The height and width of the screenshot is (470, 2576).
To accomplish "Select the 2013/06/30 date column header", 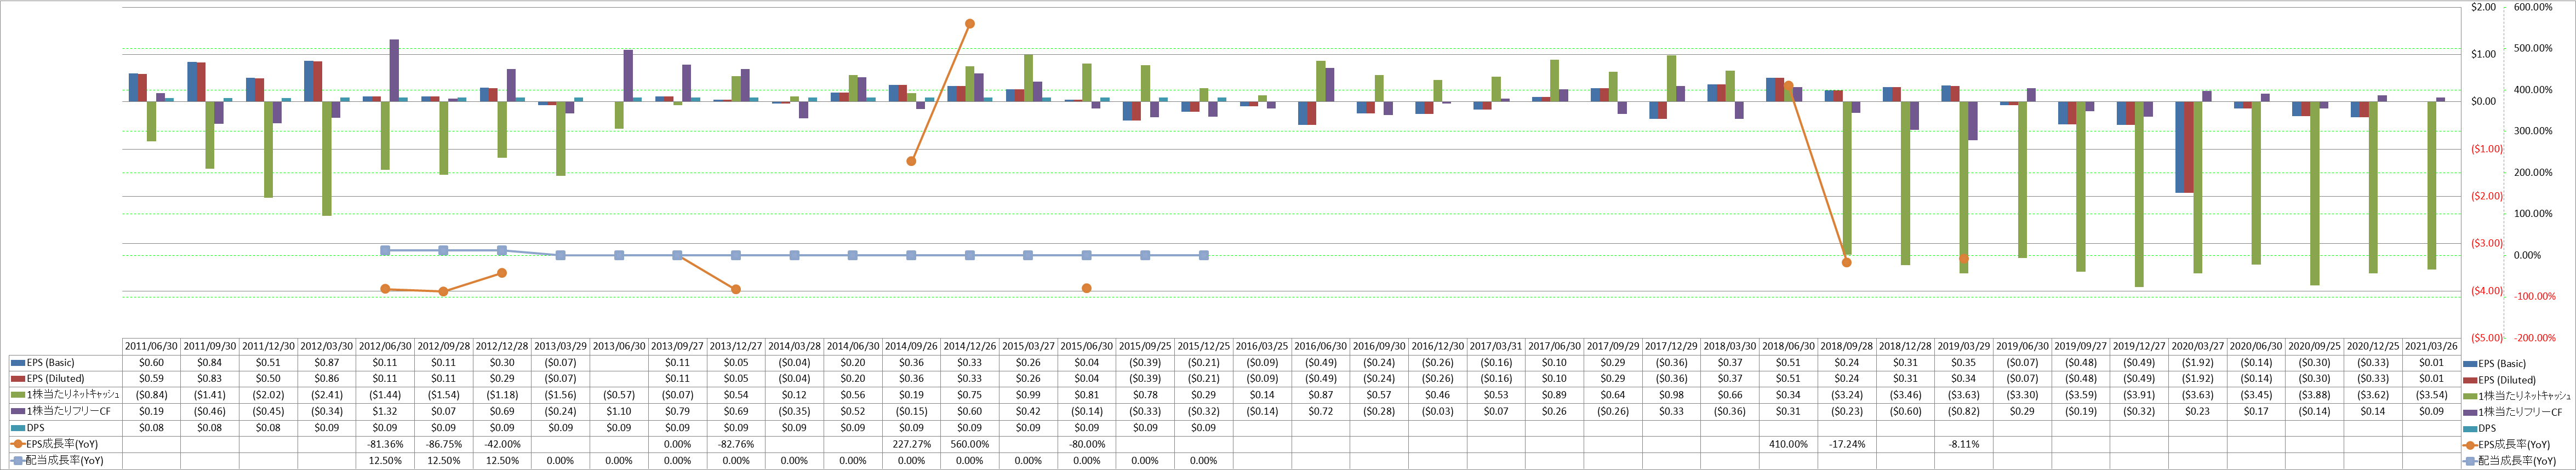I will pyautogui.click(x=619, y=346).
